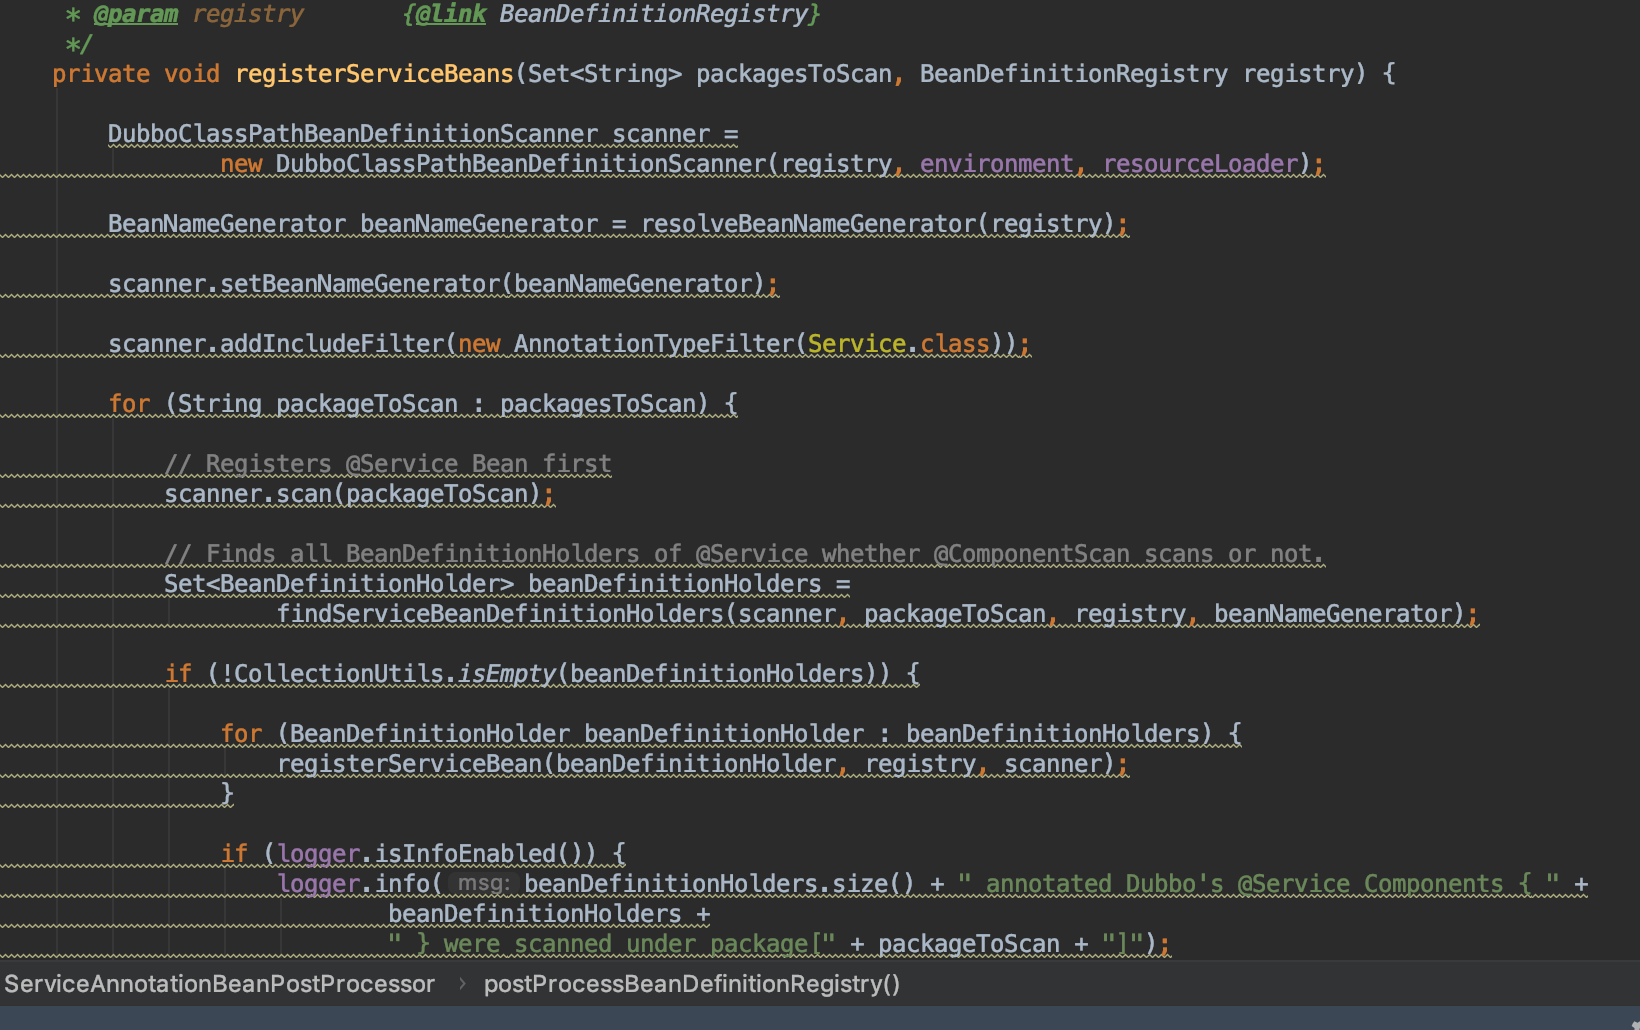Click the resolveBeanNameGenerator method call
Screen dimensions: 1640x1030
pyautogui.click(x=808, y=224)
